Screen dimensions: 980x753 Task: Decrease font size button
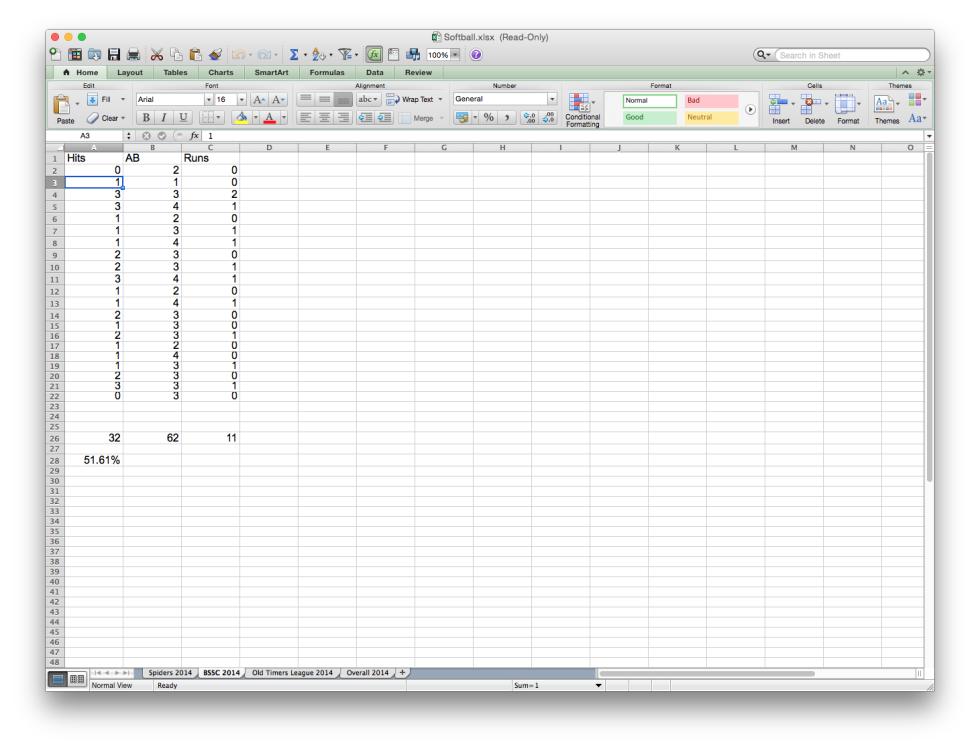point(278,99)
